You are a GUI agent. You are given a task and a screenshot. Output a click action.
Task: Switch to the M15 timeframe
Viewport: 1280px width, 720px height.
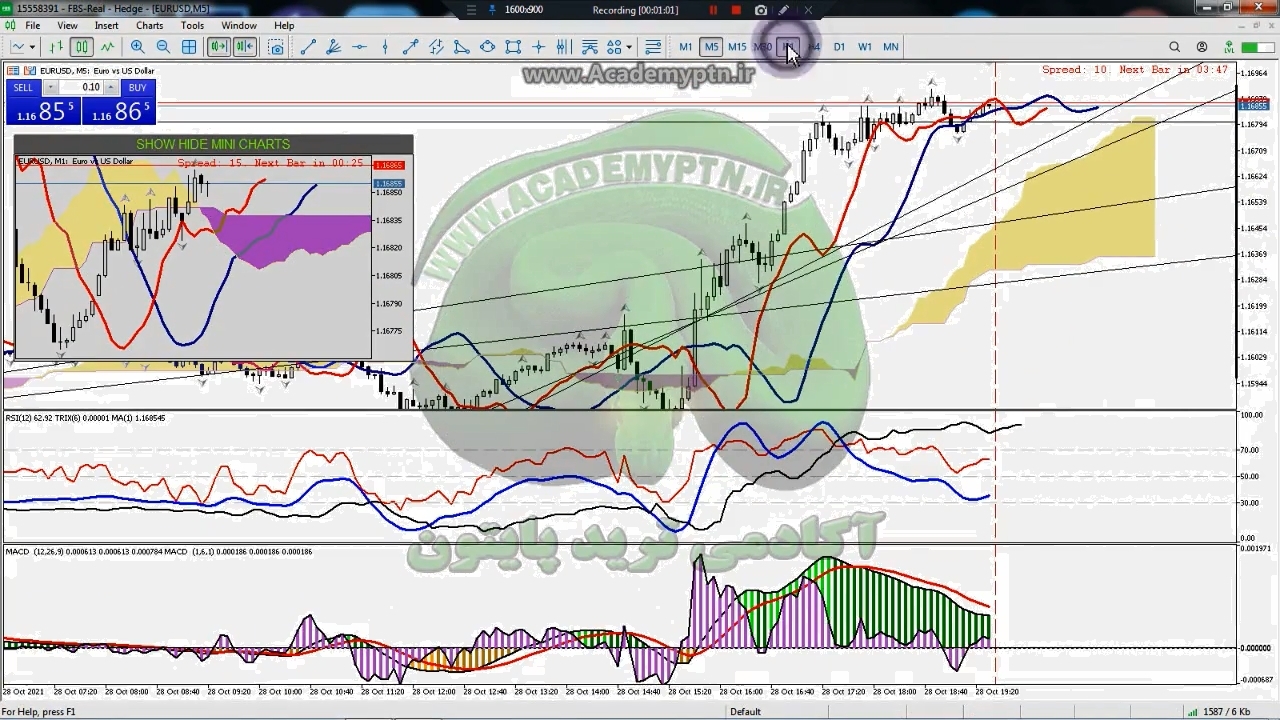coord(737,47)
